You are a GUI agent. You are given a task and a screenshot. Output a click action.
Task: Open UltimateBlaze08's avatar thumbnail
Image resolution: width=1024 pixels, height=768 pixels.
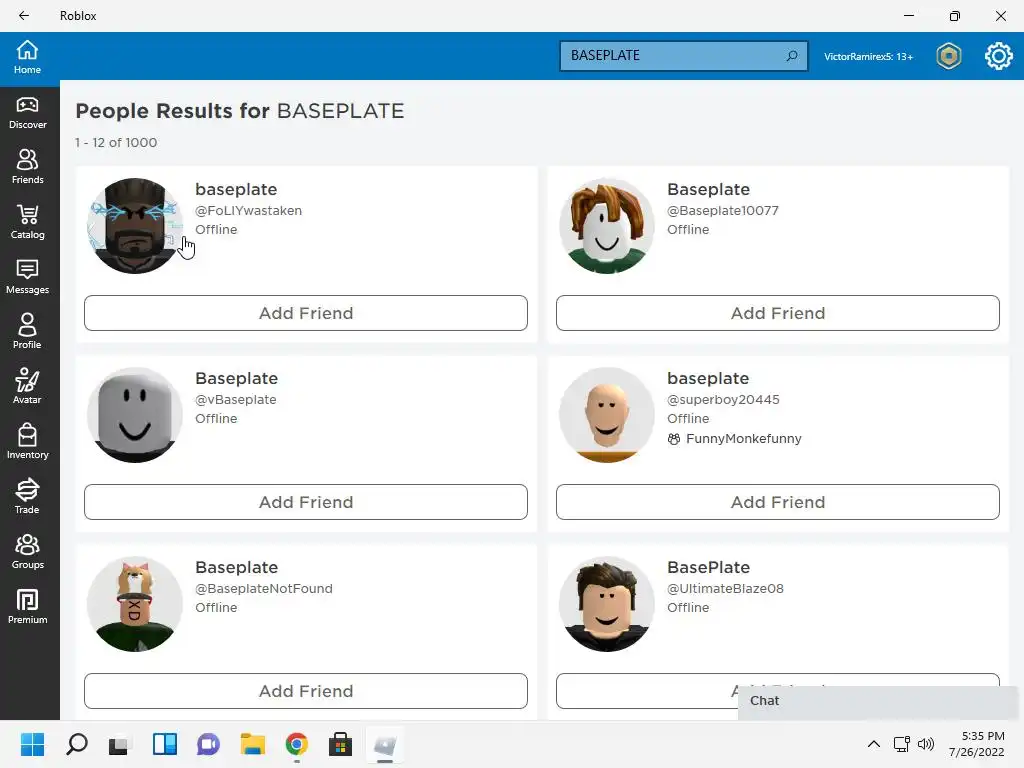607,604
